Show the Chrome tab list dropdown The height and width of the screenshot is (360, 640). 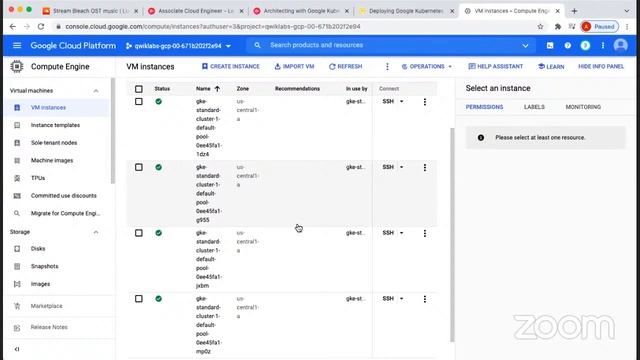627,11
